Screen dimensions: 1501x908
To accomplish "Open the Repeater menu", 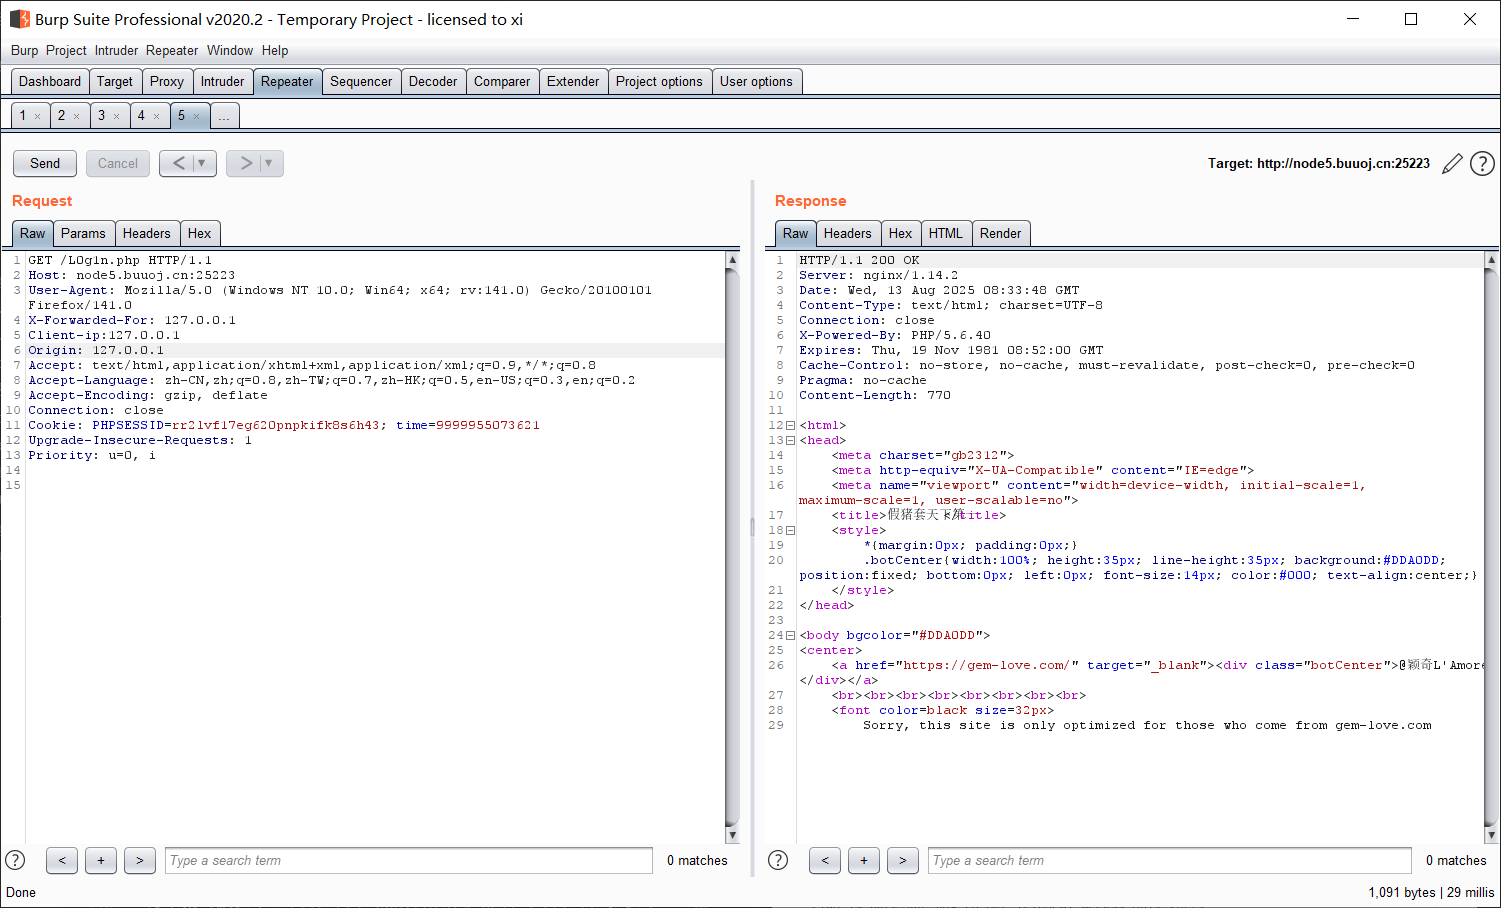I will (172, 50).
